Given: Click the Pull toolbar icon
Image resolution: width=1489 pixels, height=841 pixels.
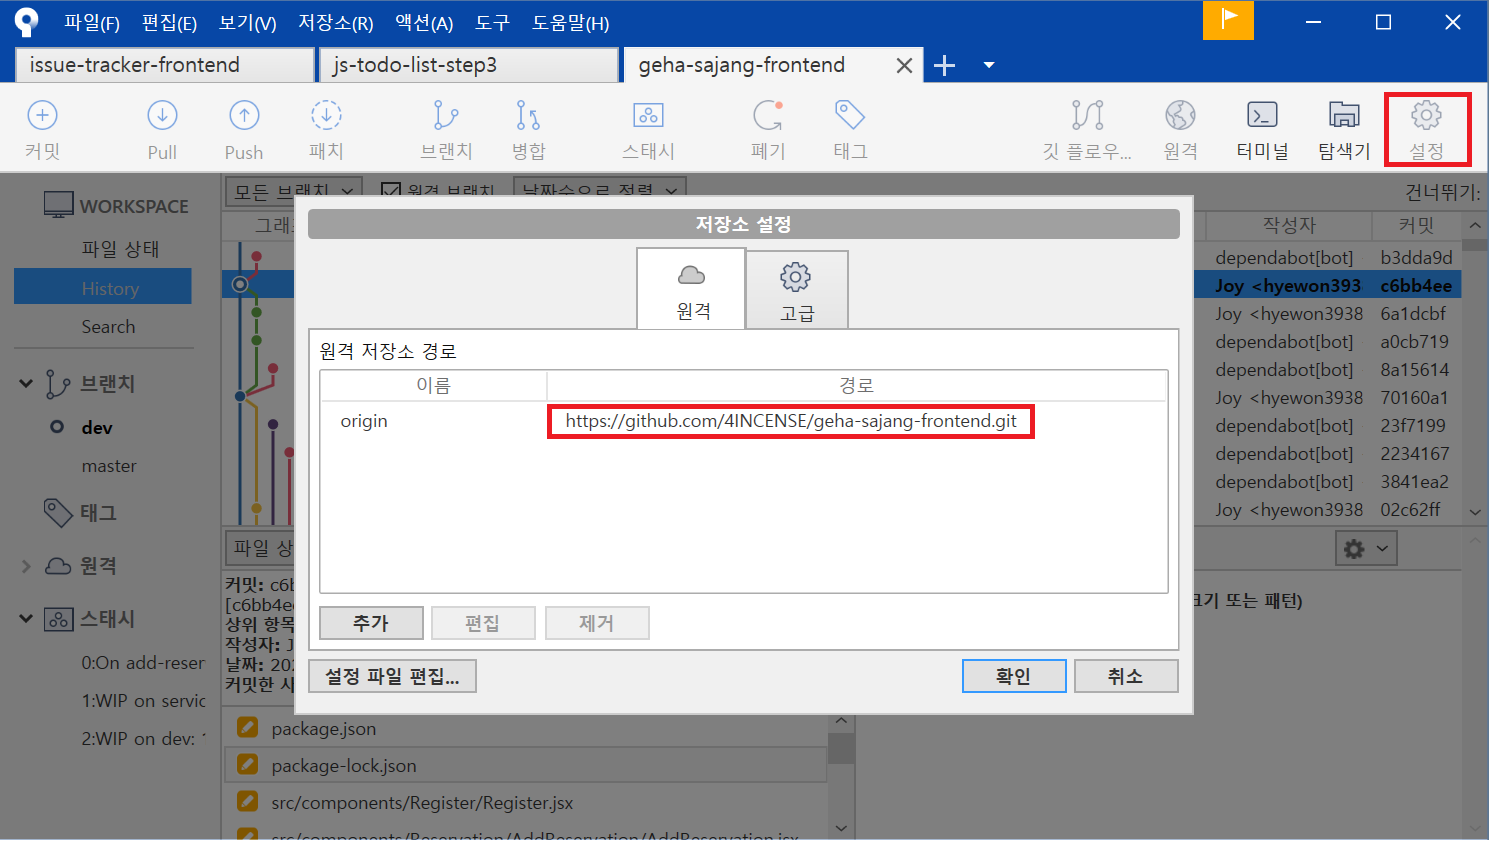Looking at the screenshot, I should click(x=162, y=116).
